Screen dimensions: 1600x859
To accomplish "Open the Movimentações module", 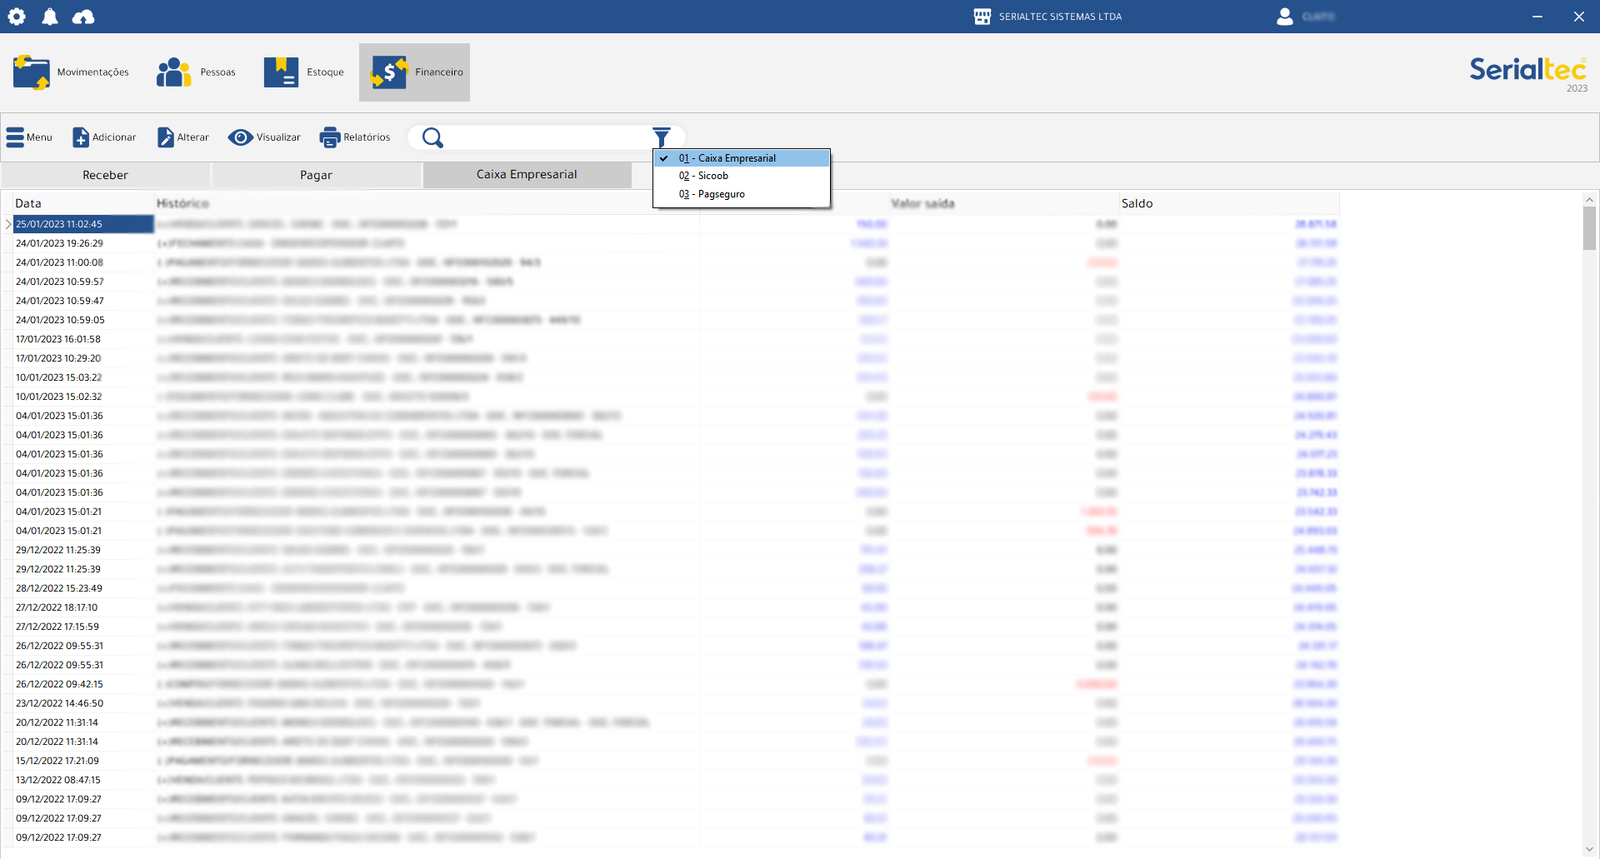I will [72, 72].
